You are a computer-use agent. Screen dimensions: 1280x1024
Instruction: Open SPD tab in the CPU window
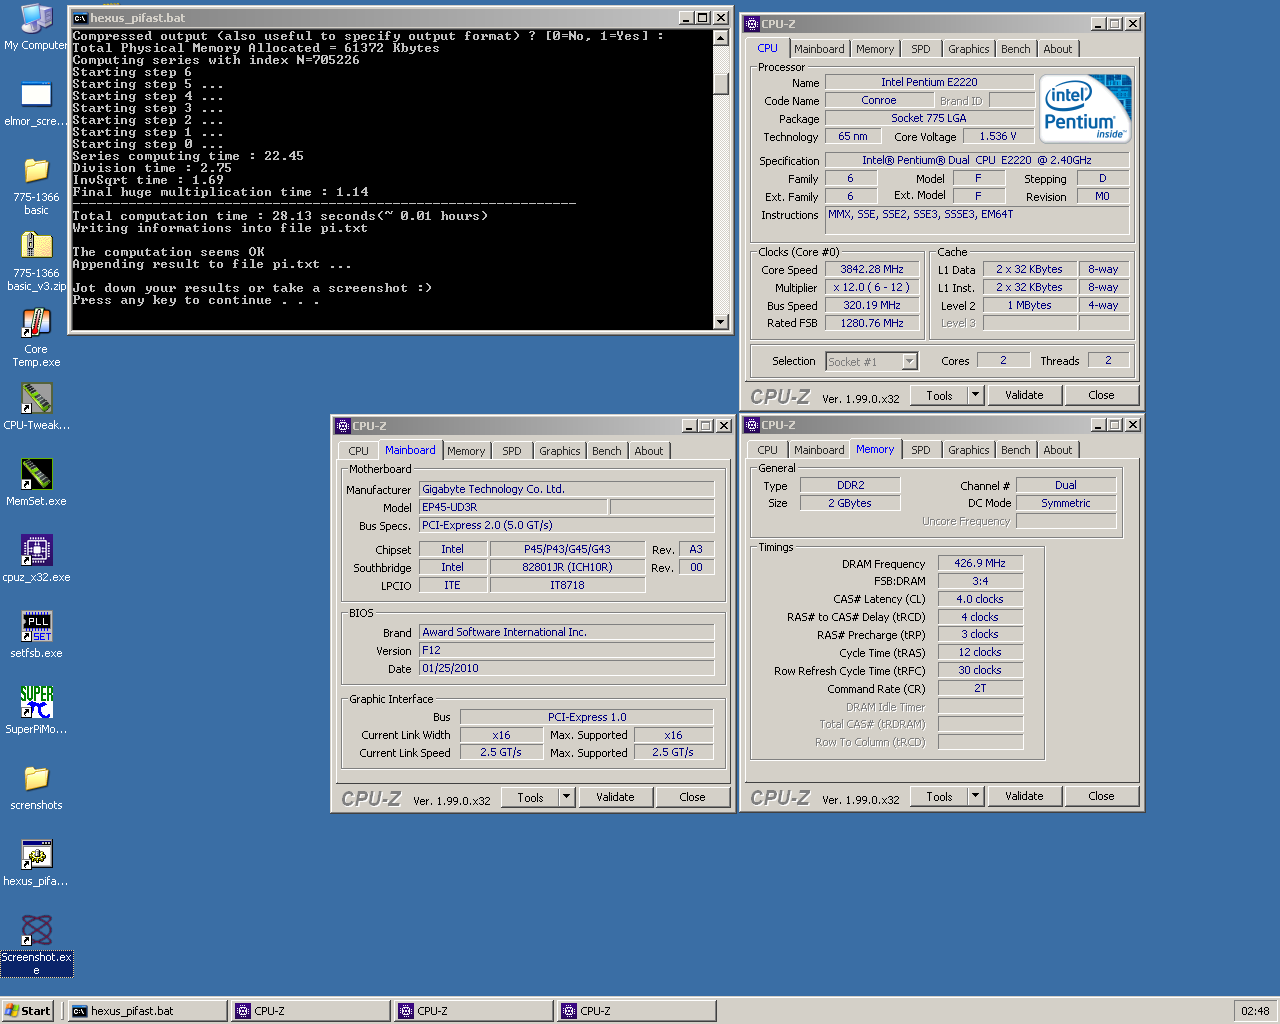921,49
